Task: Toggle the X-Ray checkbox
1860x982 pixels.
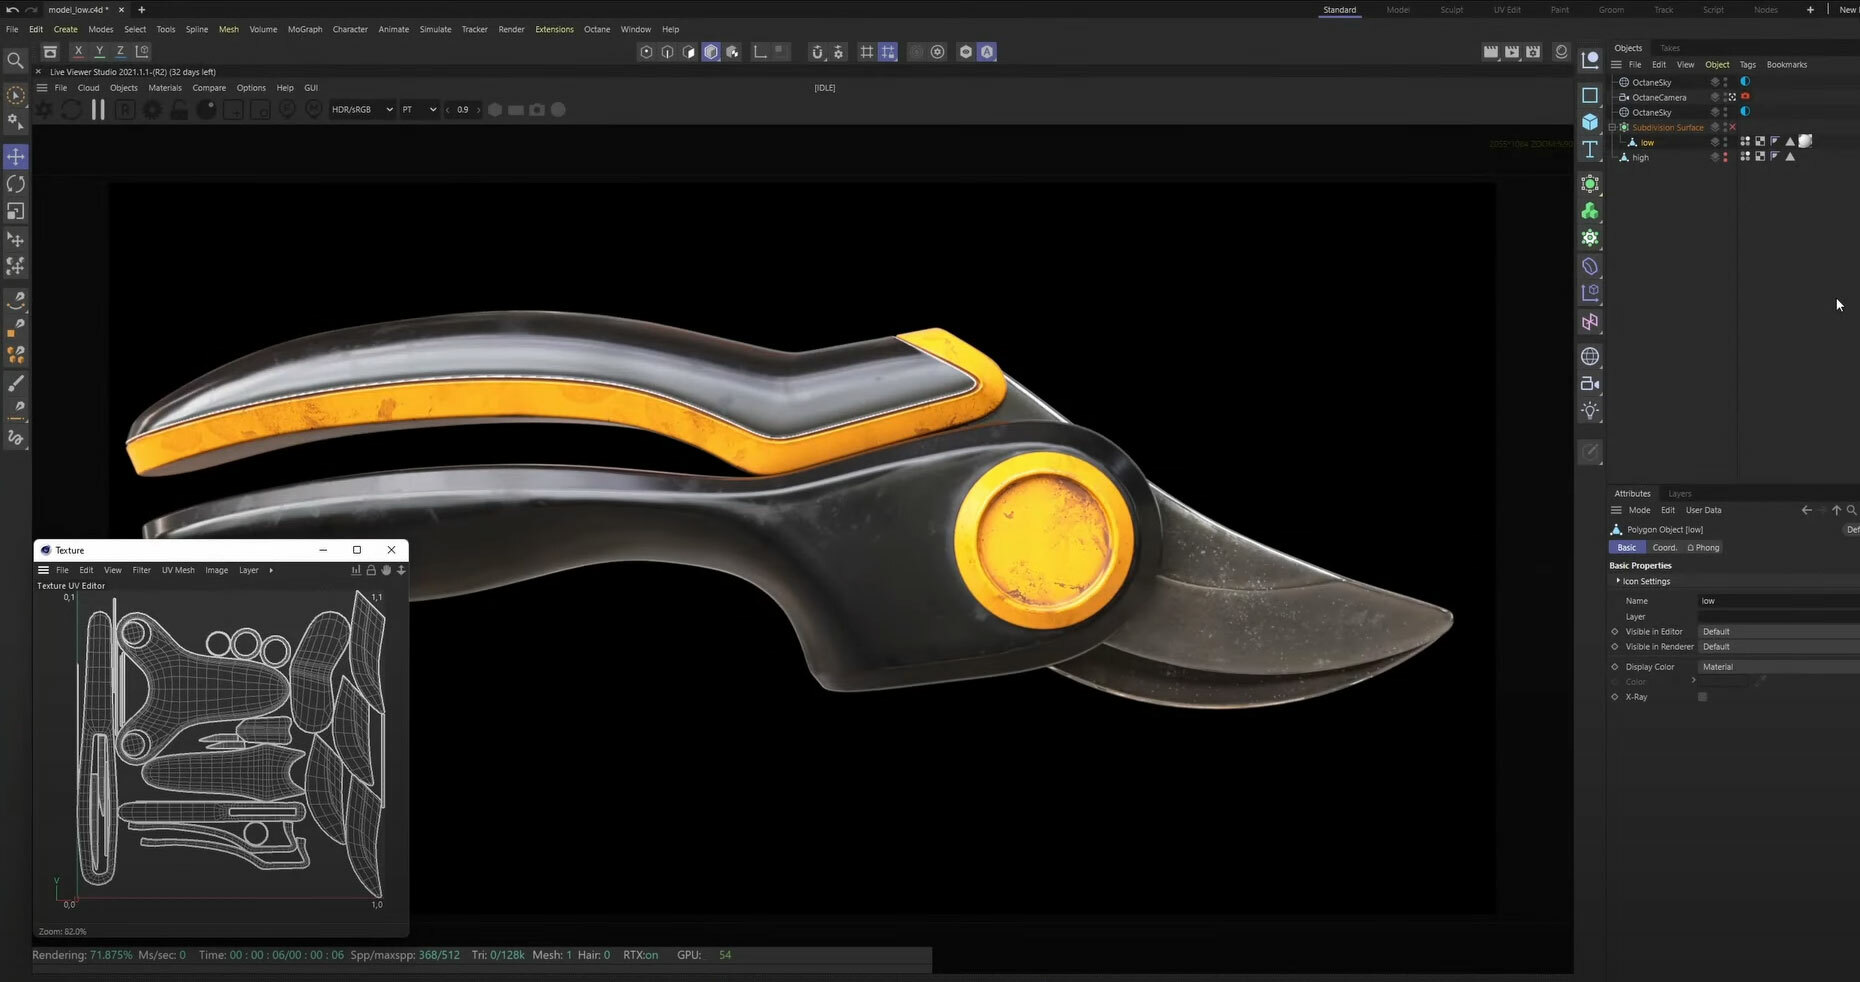Action: tap(1702, 697)
